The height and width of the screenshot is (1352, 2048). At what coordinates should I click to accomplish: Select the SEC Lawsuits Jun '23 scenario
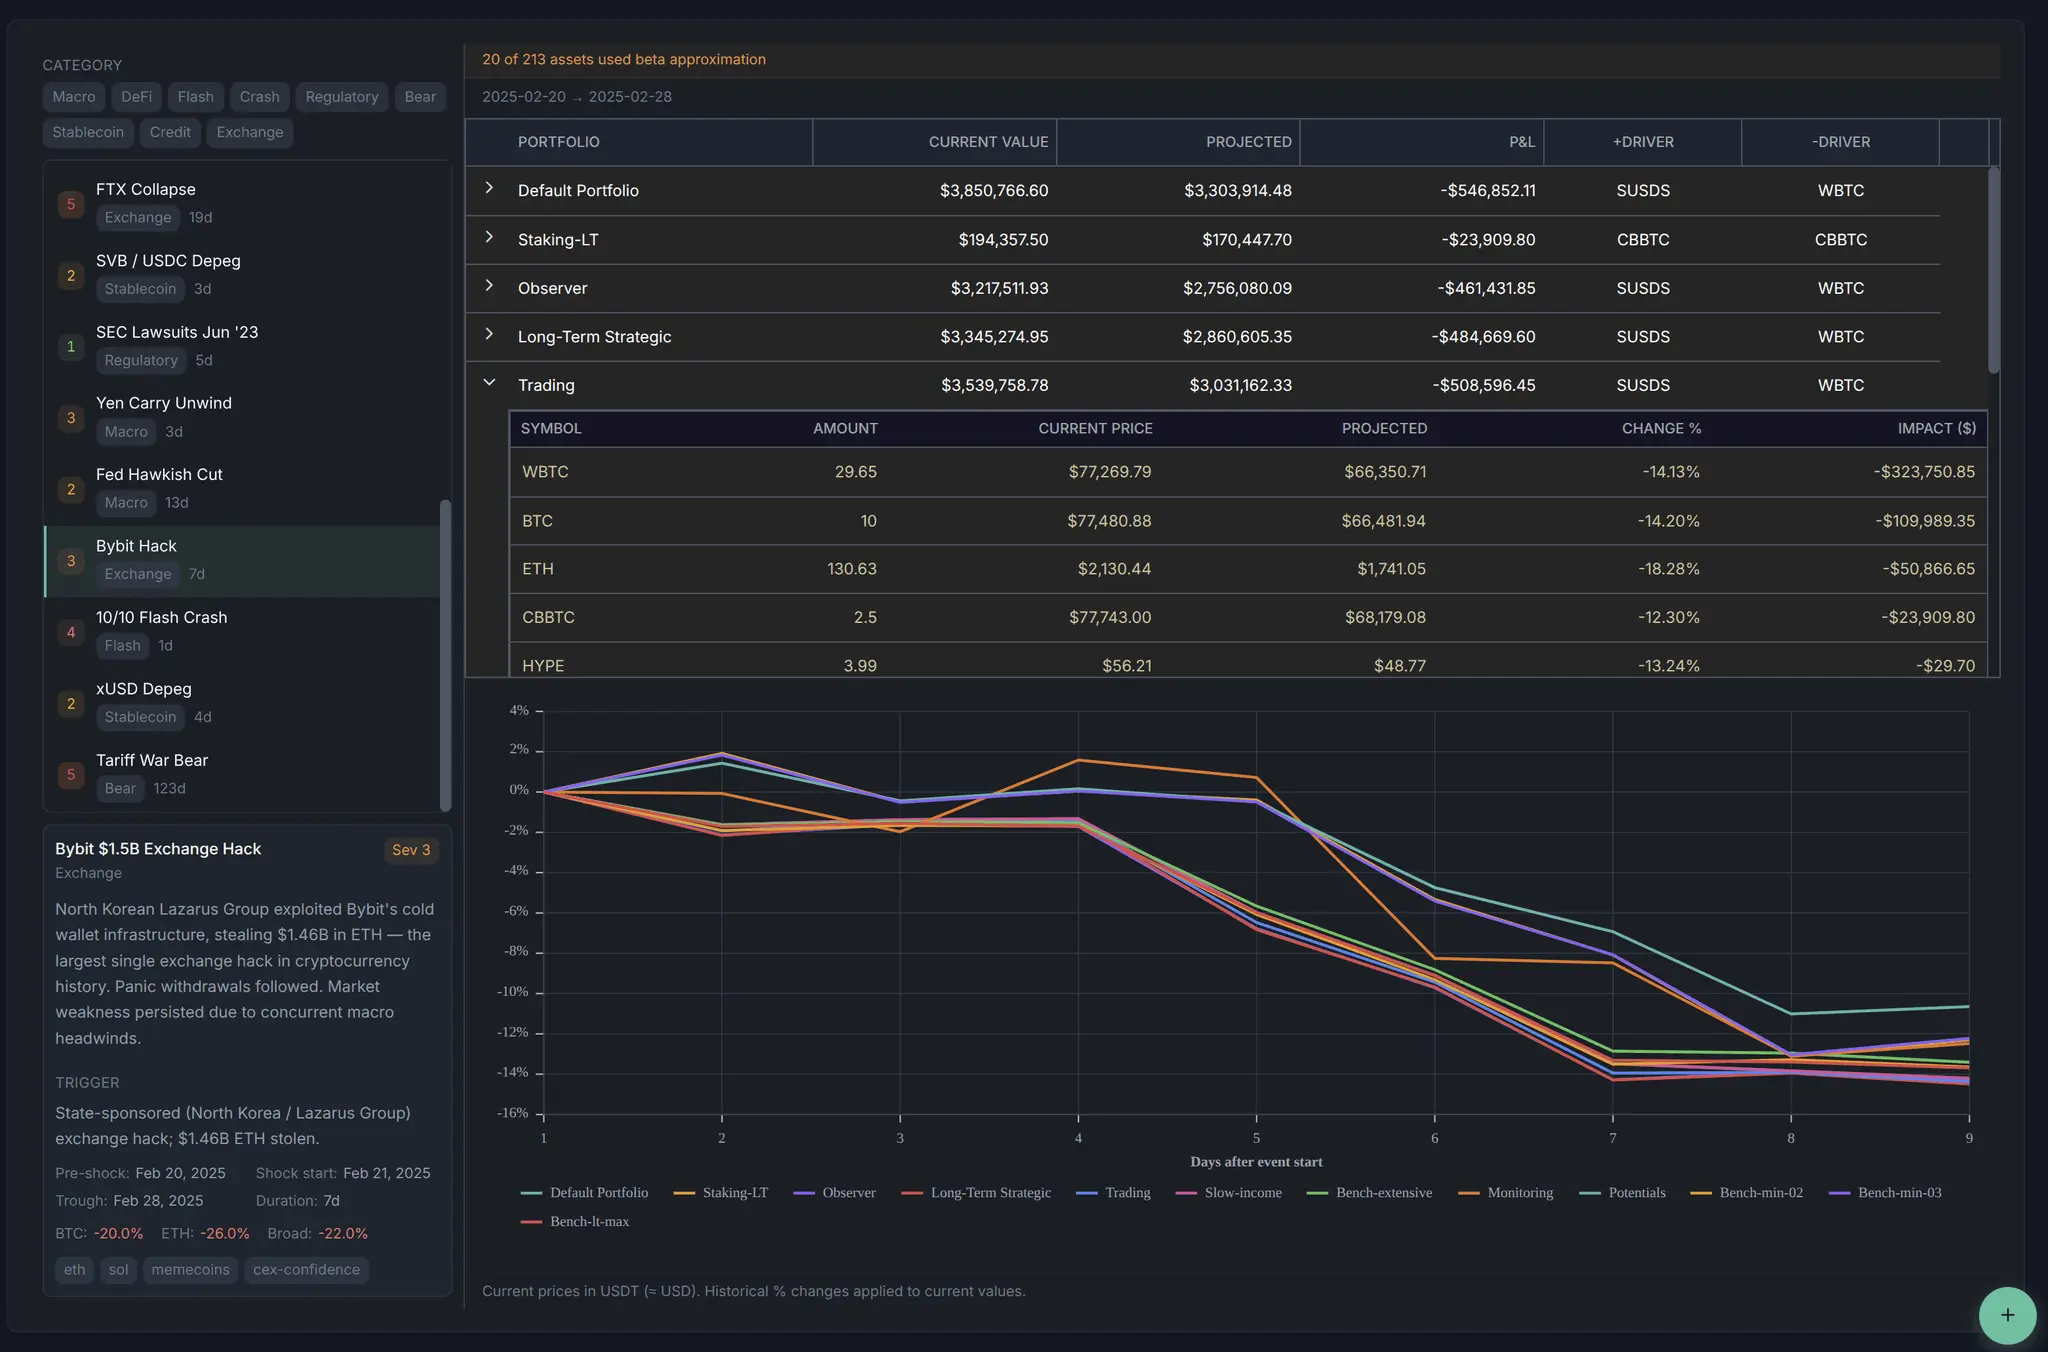point(242,346)
